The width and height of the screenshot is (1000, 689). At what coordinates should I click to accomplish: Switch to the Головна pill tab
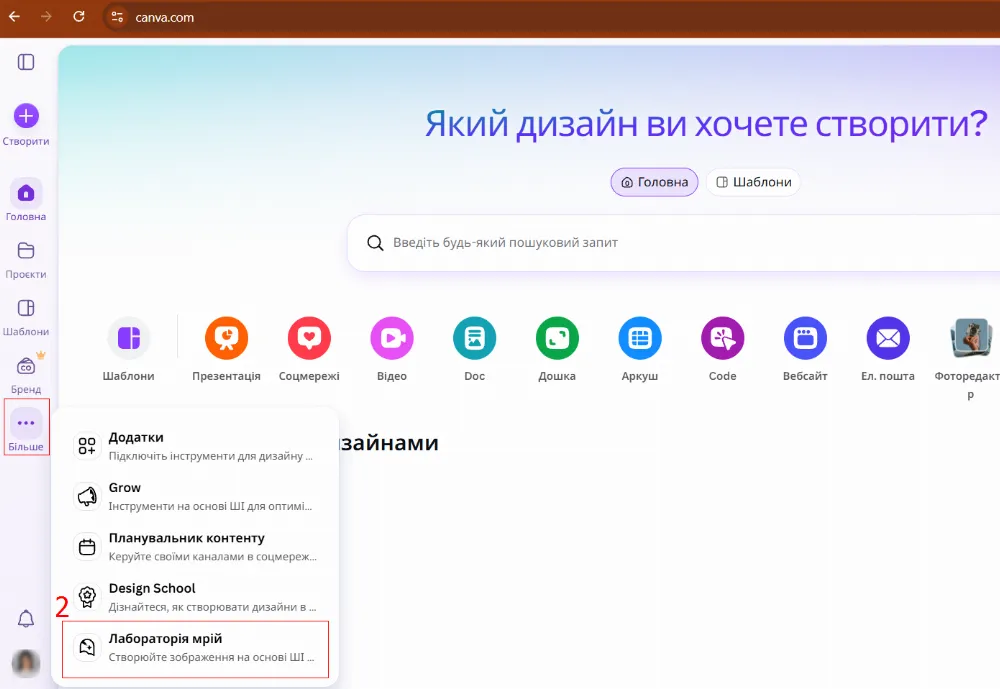654,182
